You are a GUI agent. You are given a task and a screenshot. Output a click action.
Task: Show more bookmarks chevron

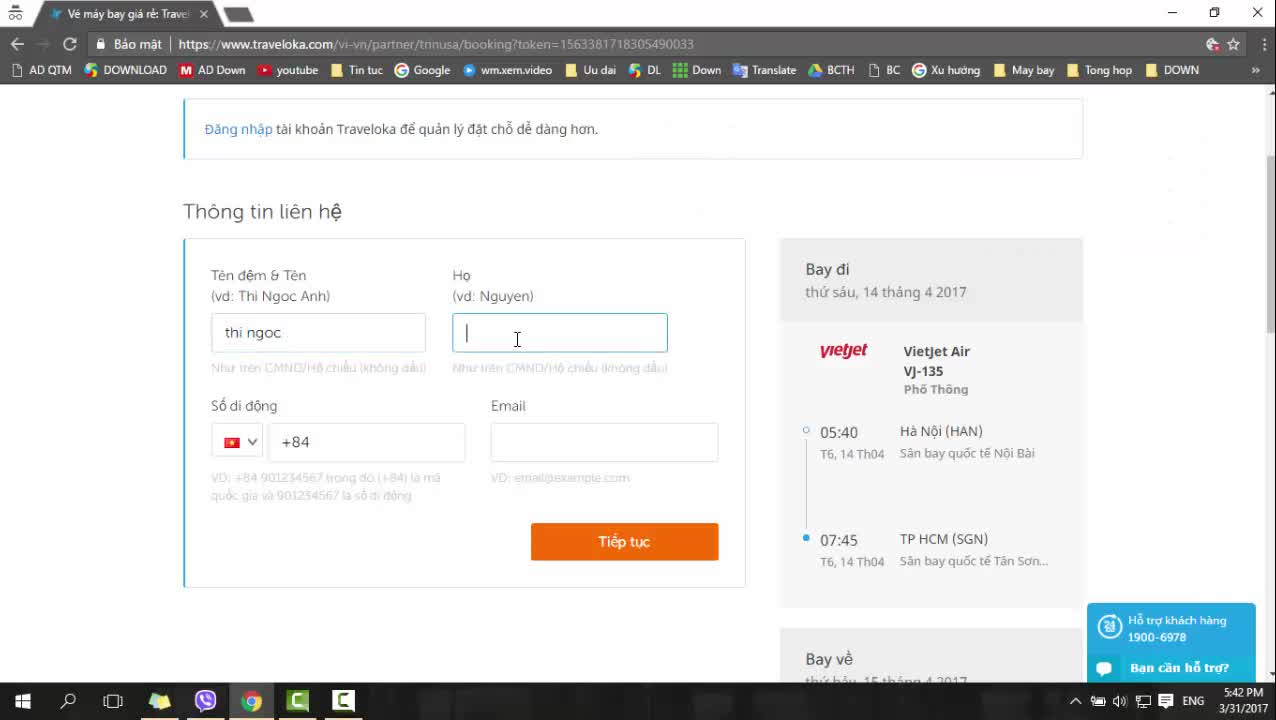pyautogui.click(x=1255, y=70)
